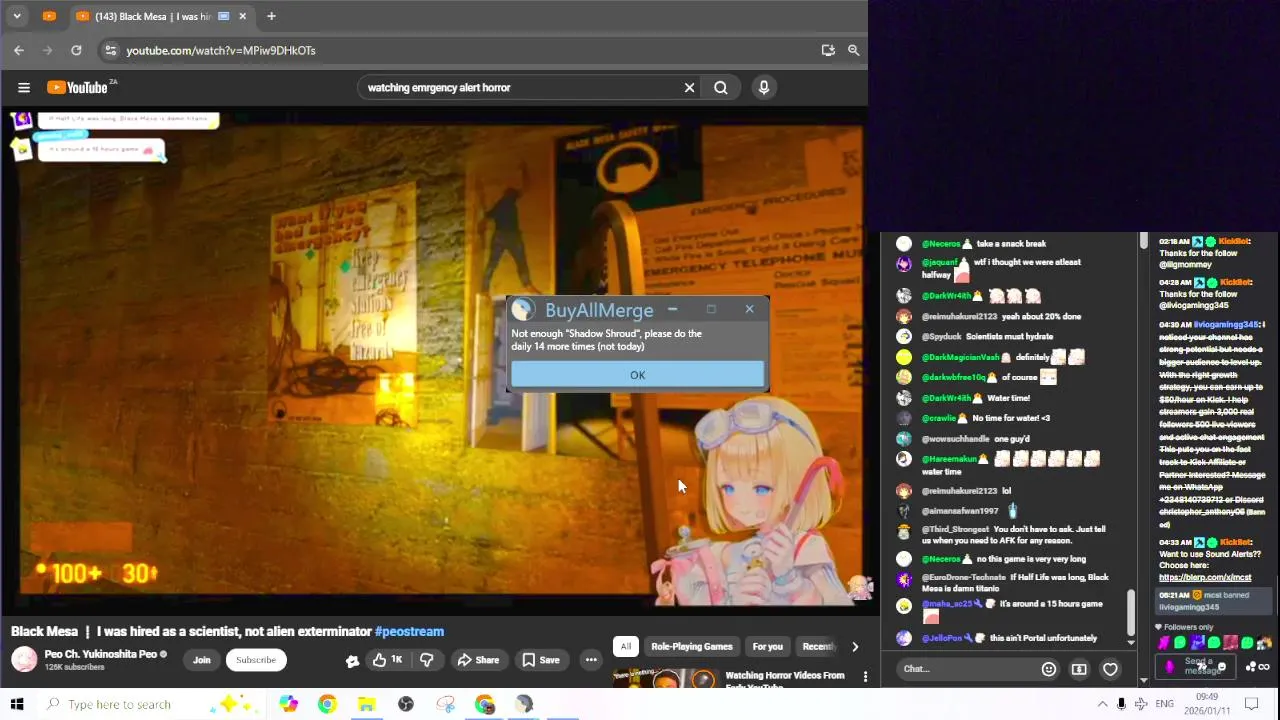This screenshot has height=720, width=1280.
Task: Click the Chat message input field
Action: (967, 669)
